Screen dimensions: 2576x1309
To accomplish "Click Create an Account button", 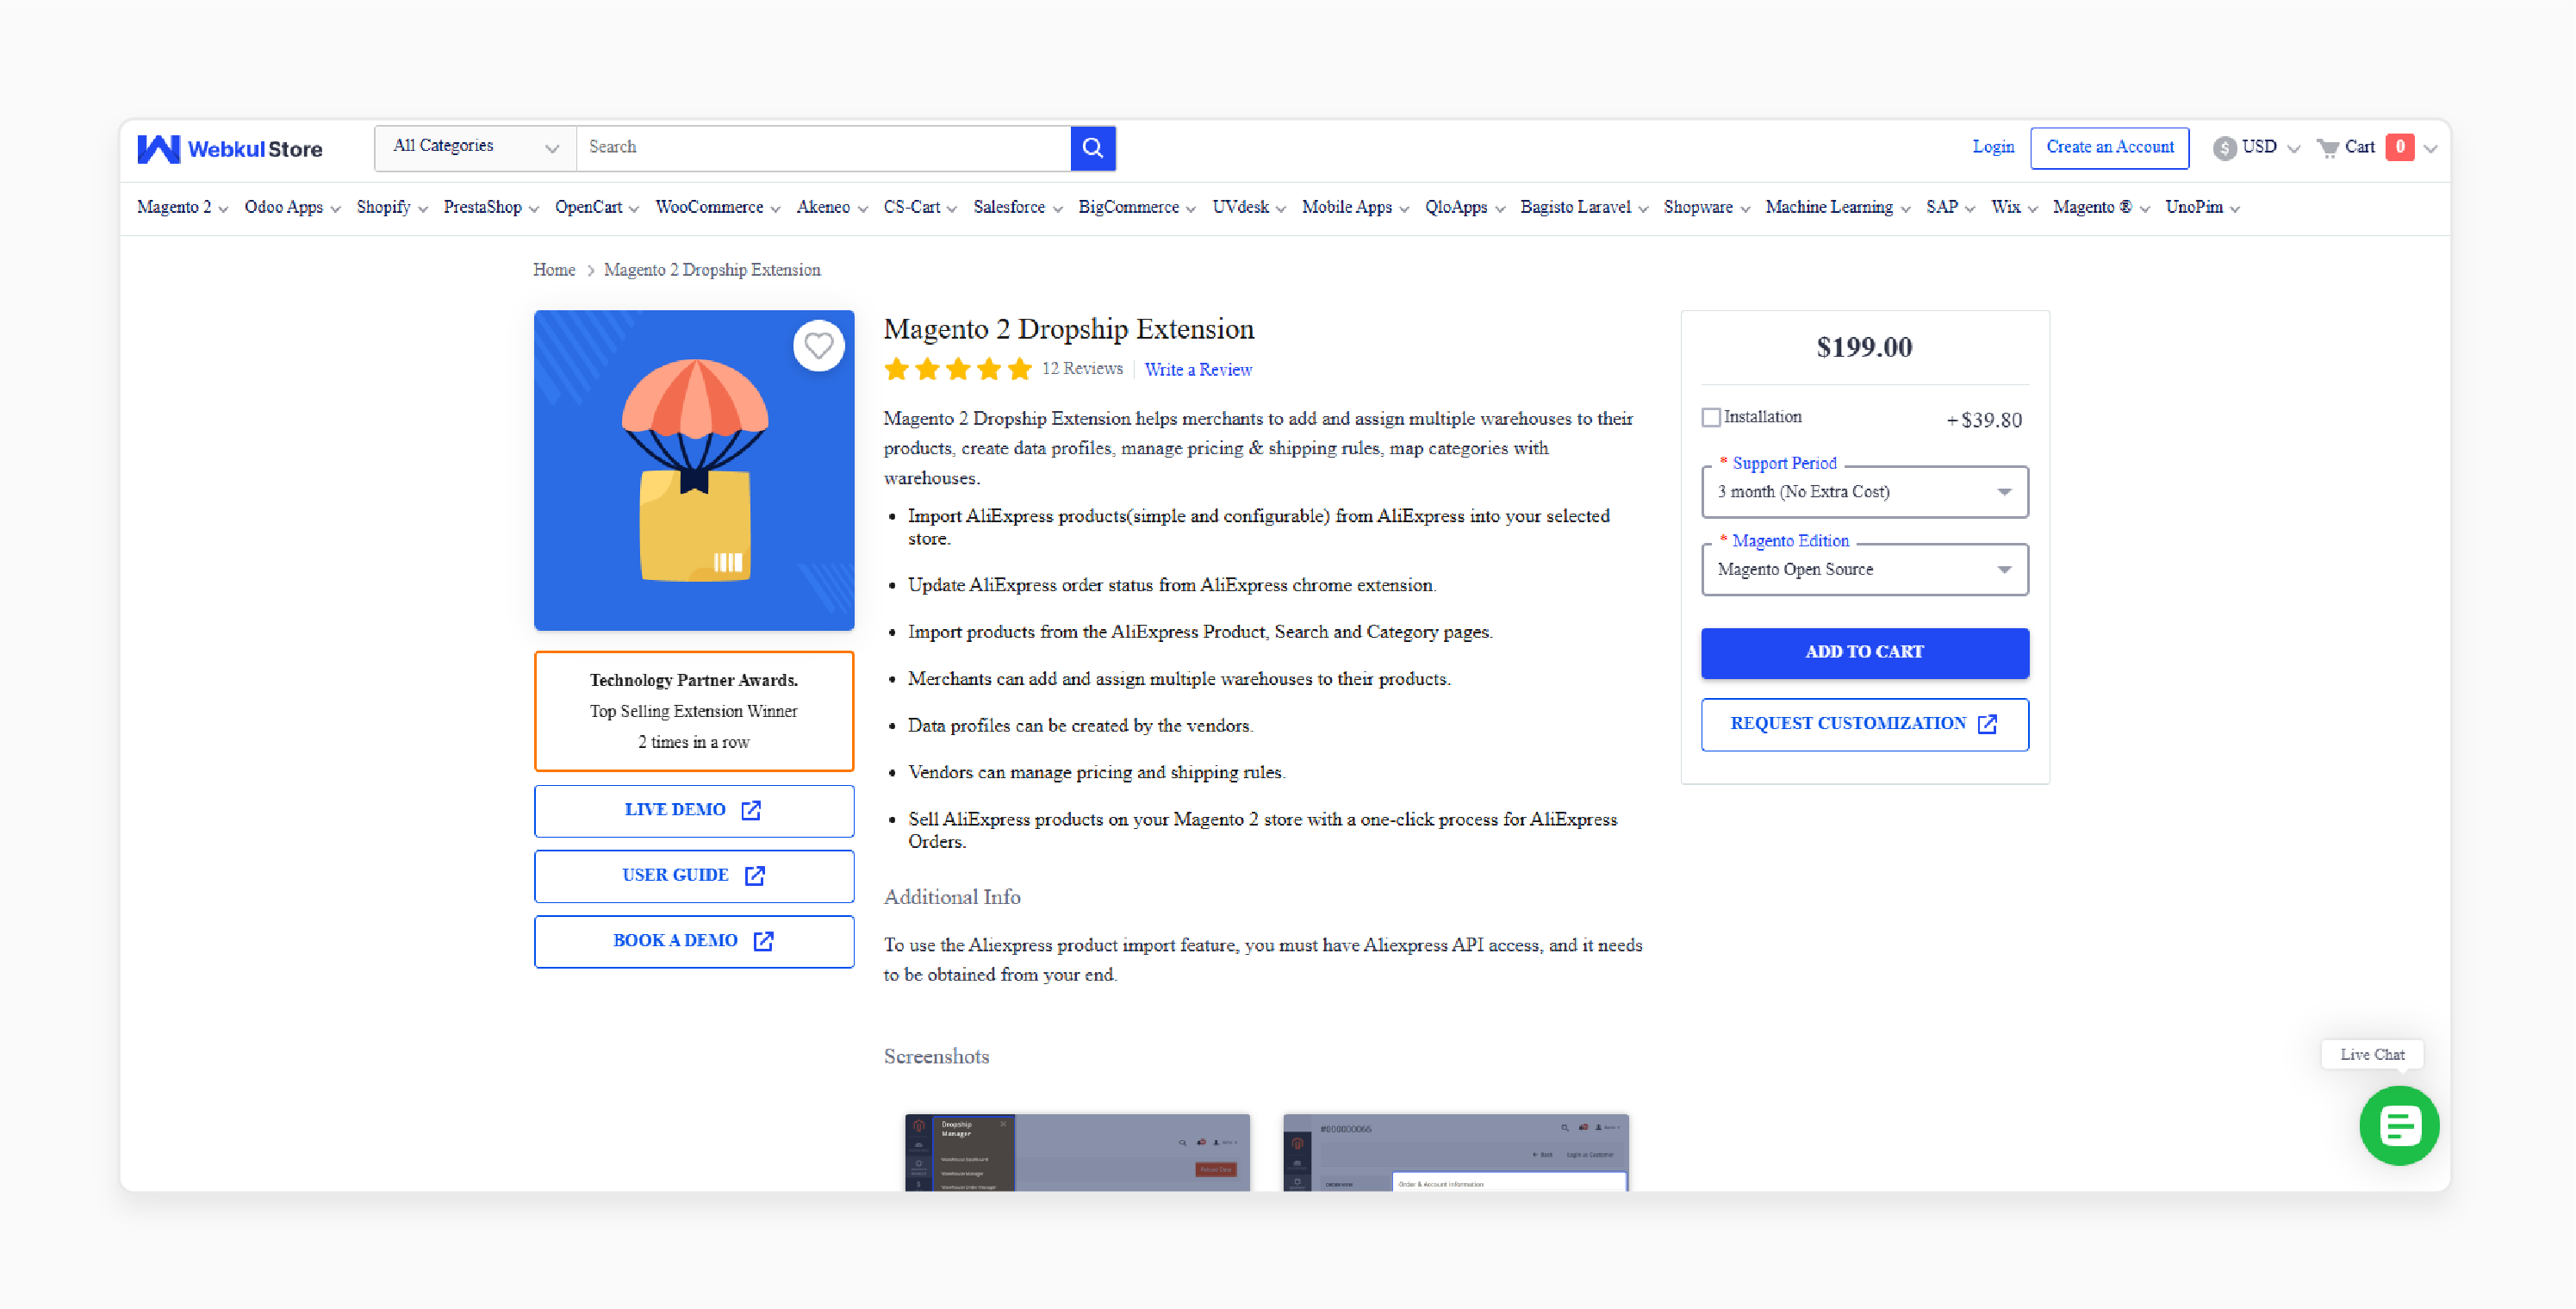I will click(x=2109, y=148).
